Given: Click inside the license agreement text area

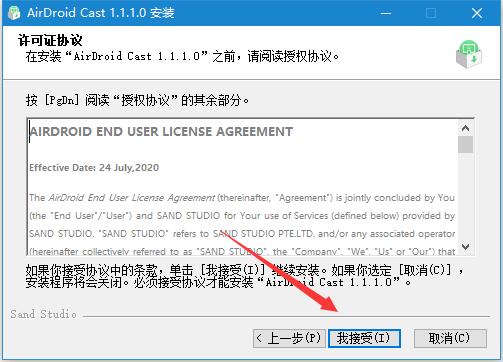Looking at the screenshot, I should pos(243,187).
